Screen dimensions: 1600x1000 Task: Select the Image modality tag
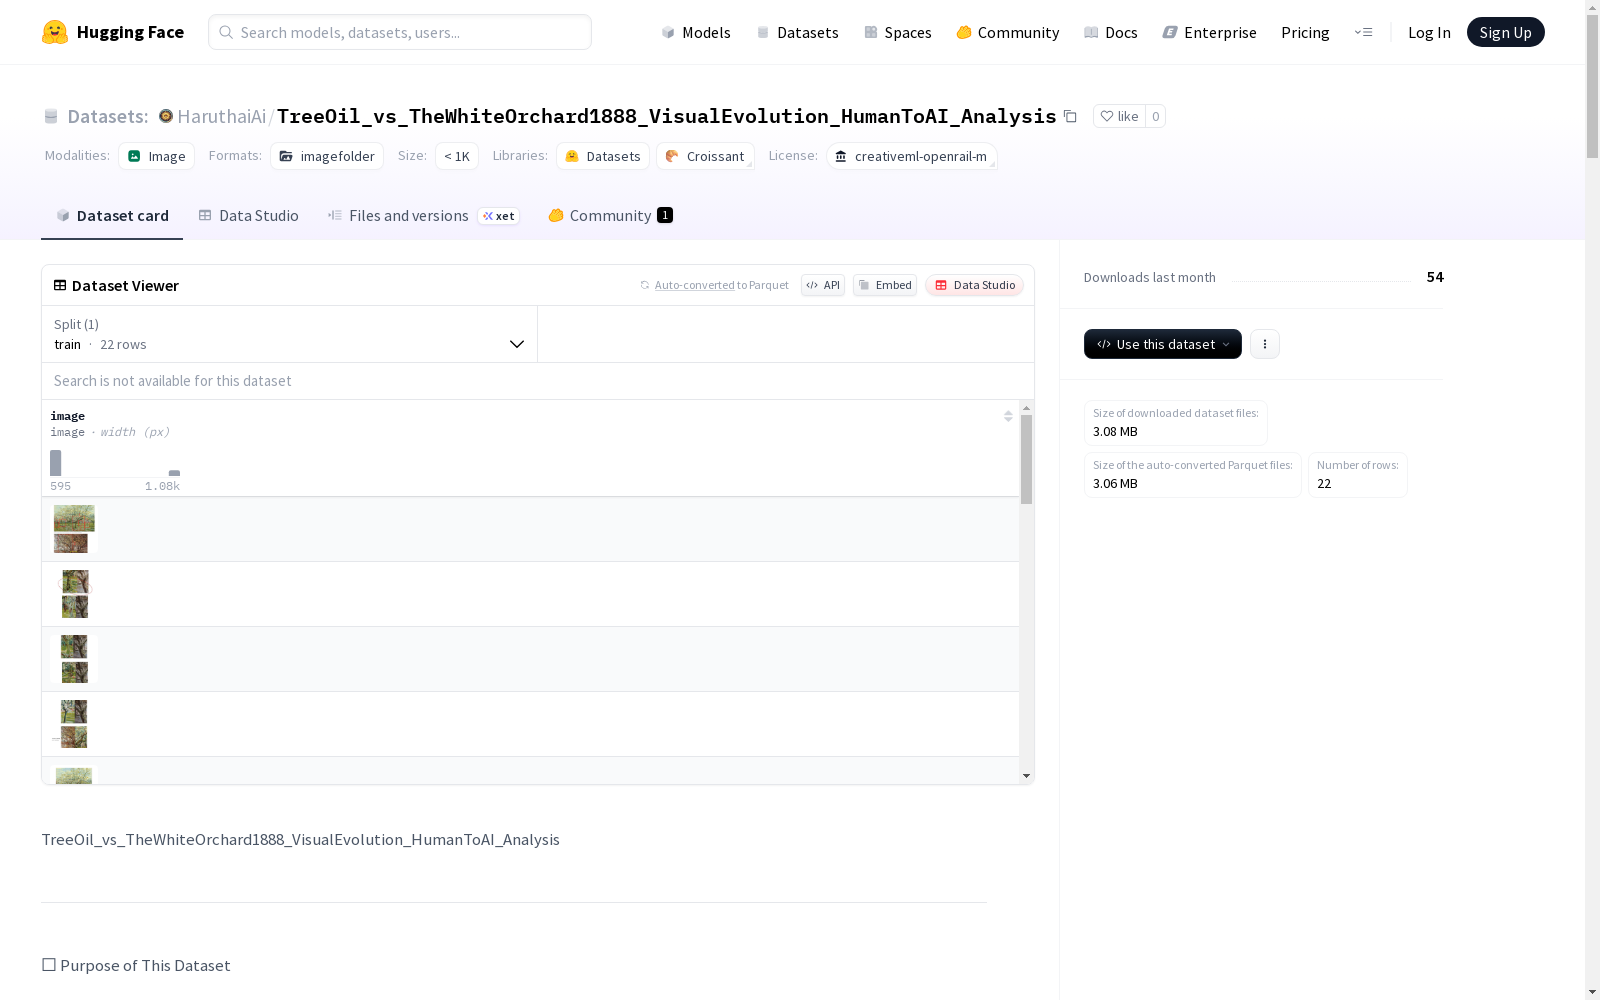point(157,156)
